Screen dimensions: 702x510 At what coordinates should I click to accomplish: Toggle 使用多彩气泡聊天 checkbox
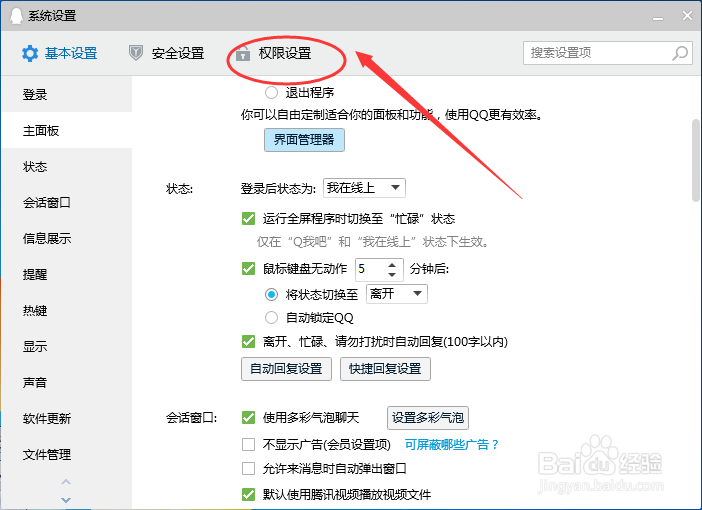(248, 417)
